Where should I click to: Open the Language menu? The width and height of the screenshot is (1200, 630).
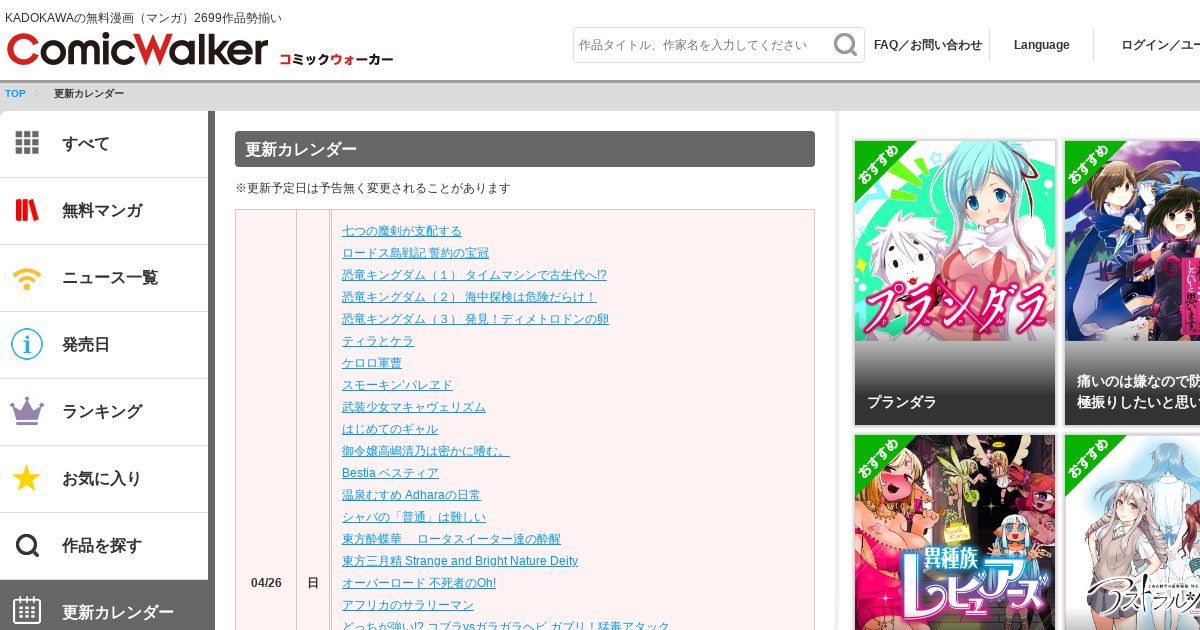[x=1041, y=45]
